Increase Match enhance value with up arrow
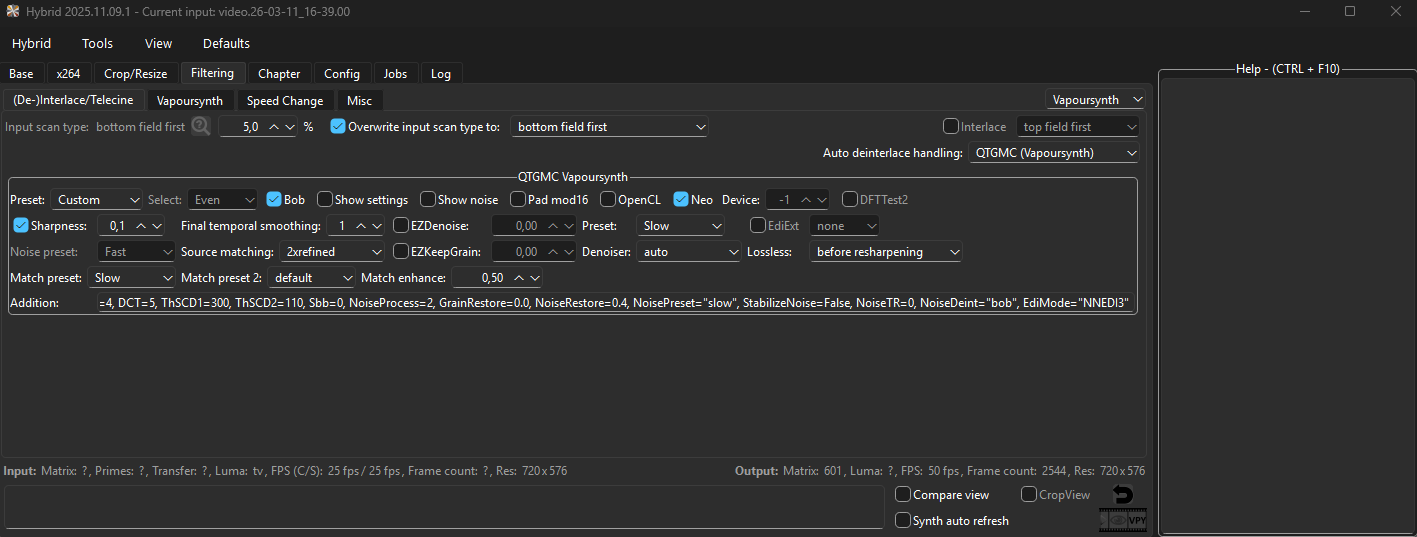The width and height of the screenshot is (1417, 537). [517, 278]
